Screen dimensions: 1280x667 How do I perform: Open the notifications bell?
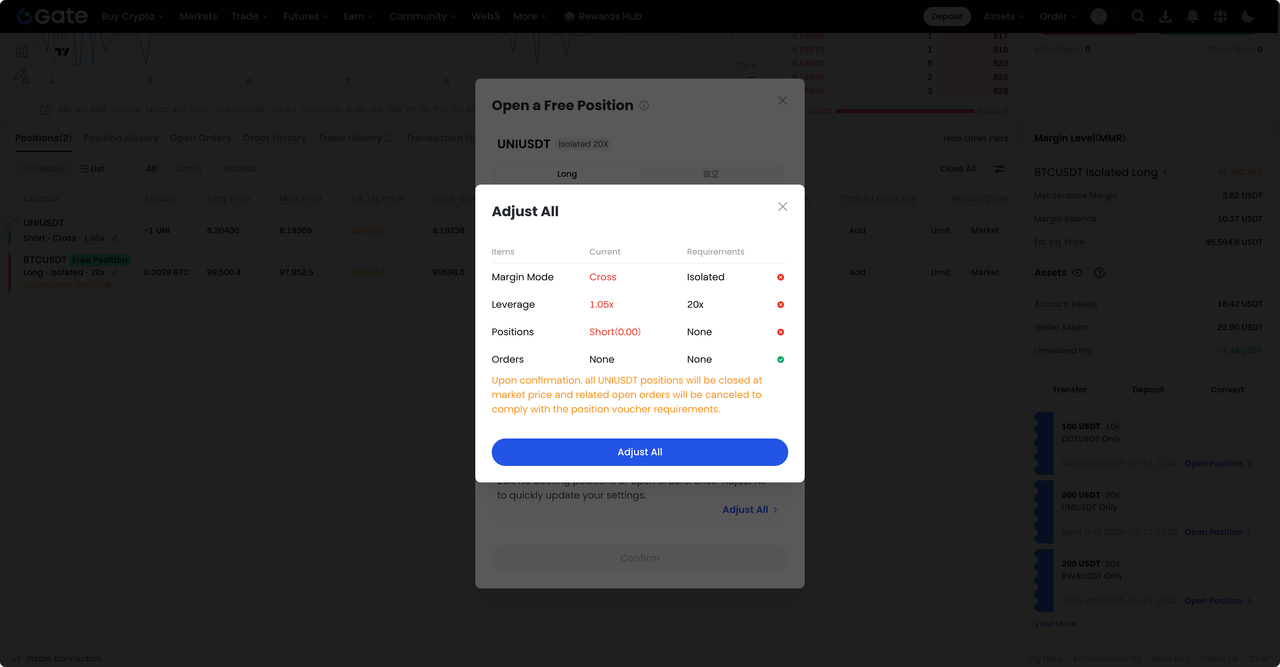point(1192,16)
